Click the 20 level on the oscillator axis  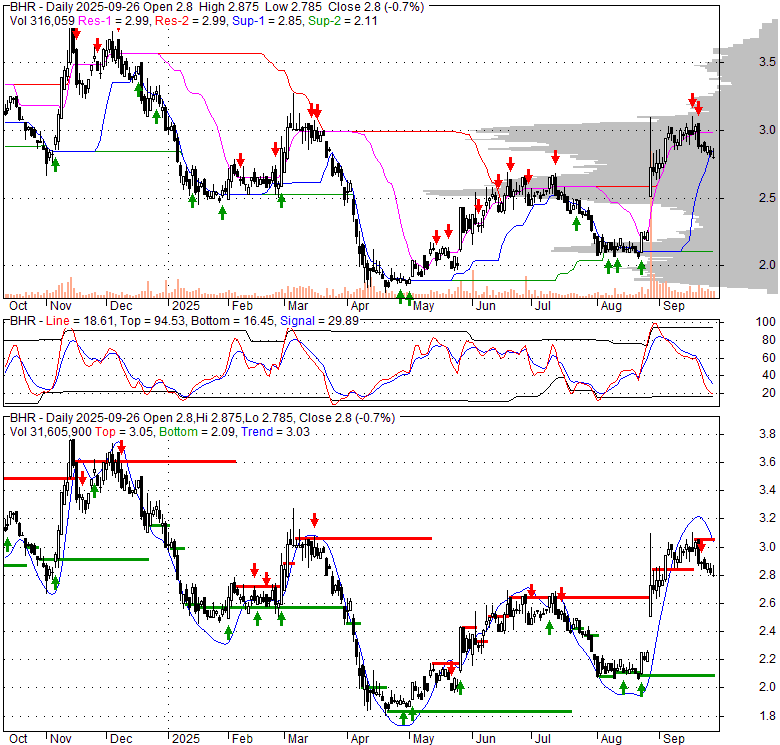[x=769, y=393]
